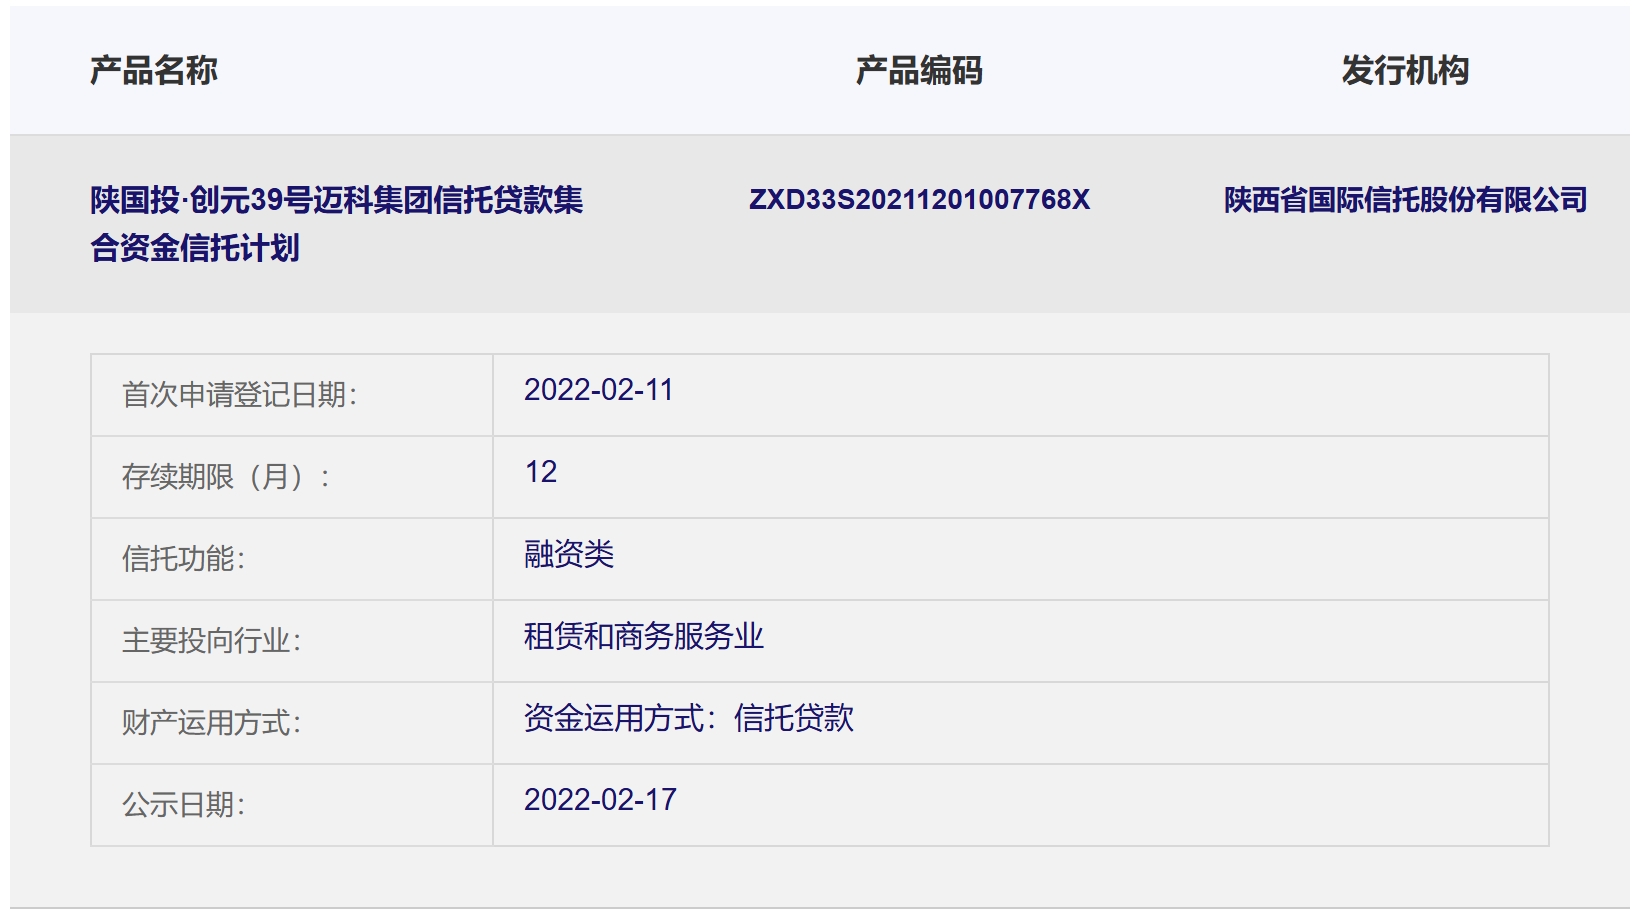Click issuer 陕西省国际信托股份有限公司
The image size is (1637, 911).
coord(1405,200)
